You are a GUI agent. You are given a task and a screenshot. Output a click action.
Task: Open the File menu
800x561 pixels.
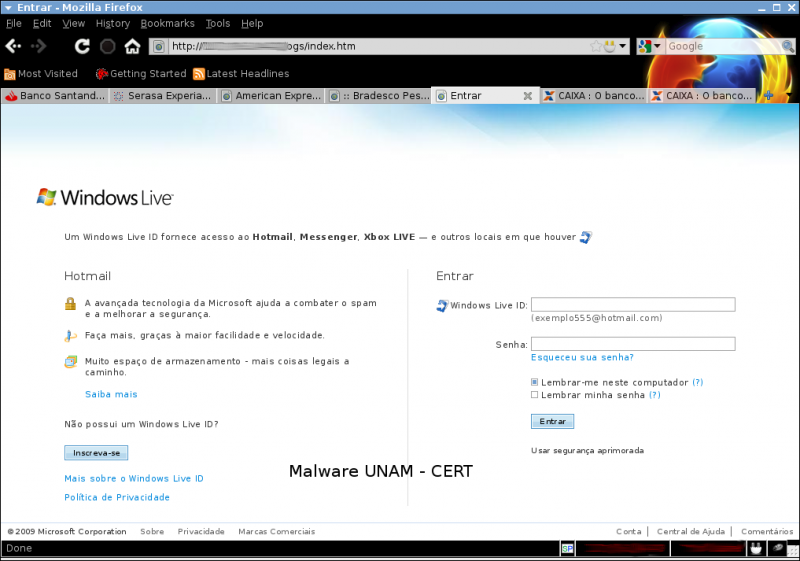click(x=14, y=23)
